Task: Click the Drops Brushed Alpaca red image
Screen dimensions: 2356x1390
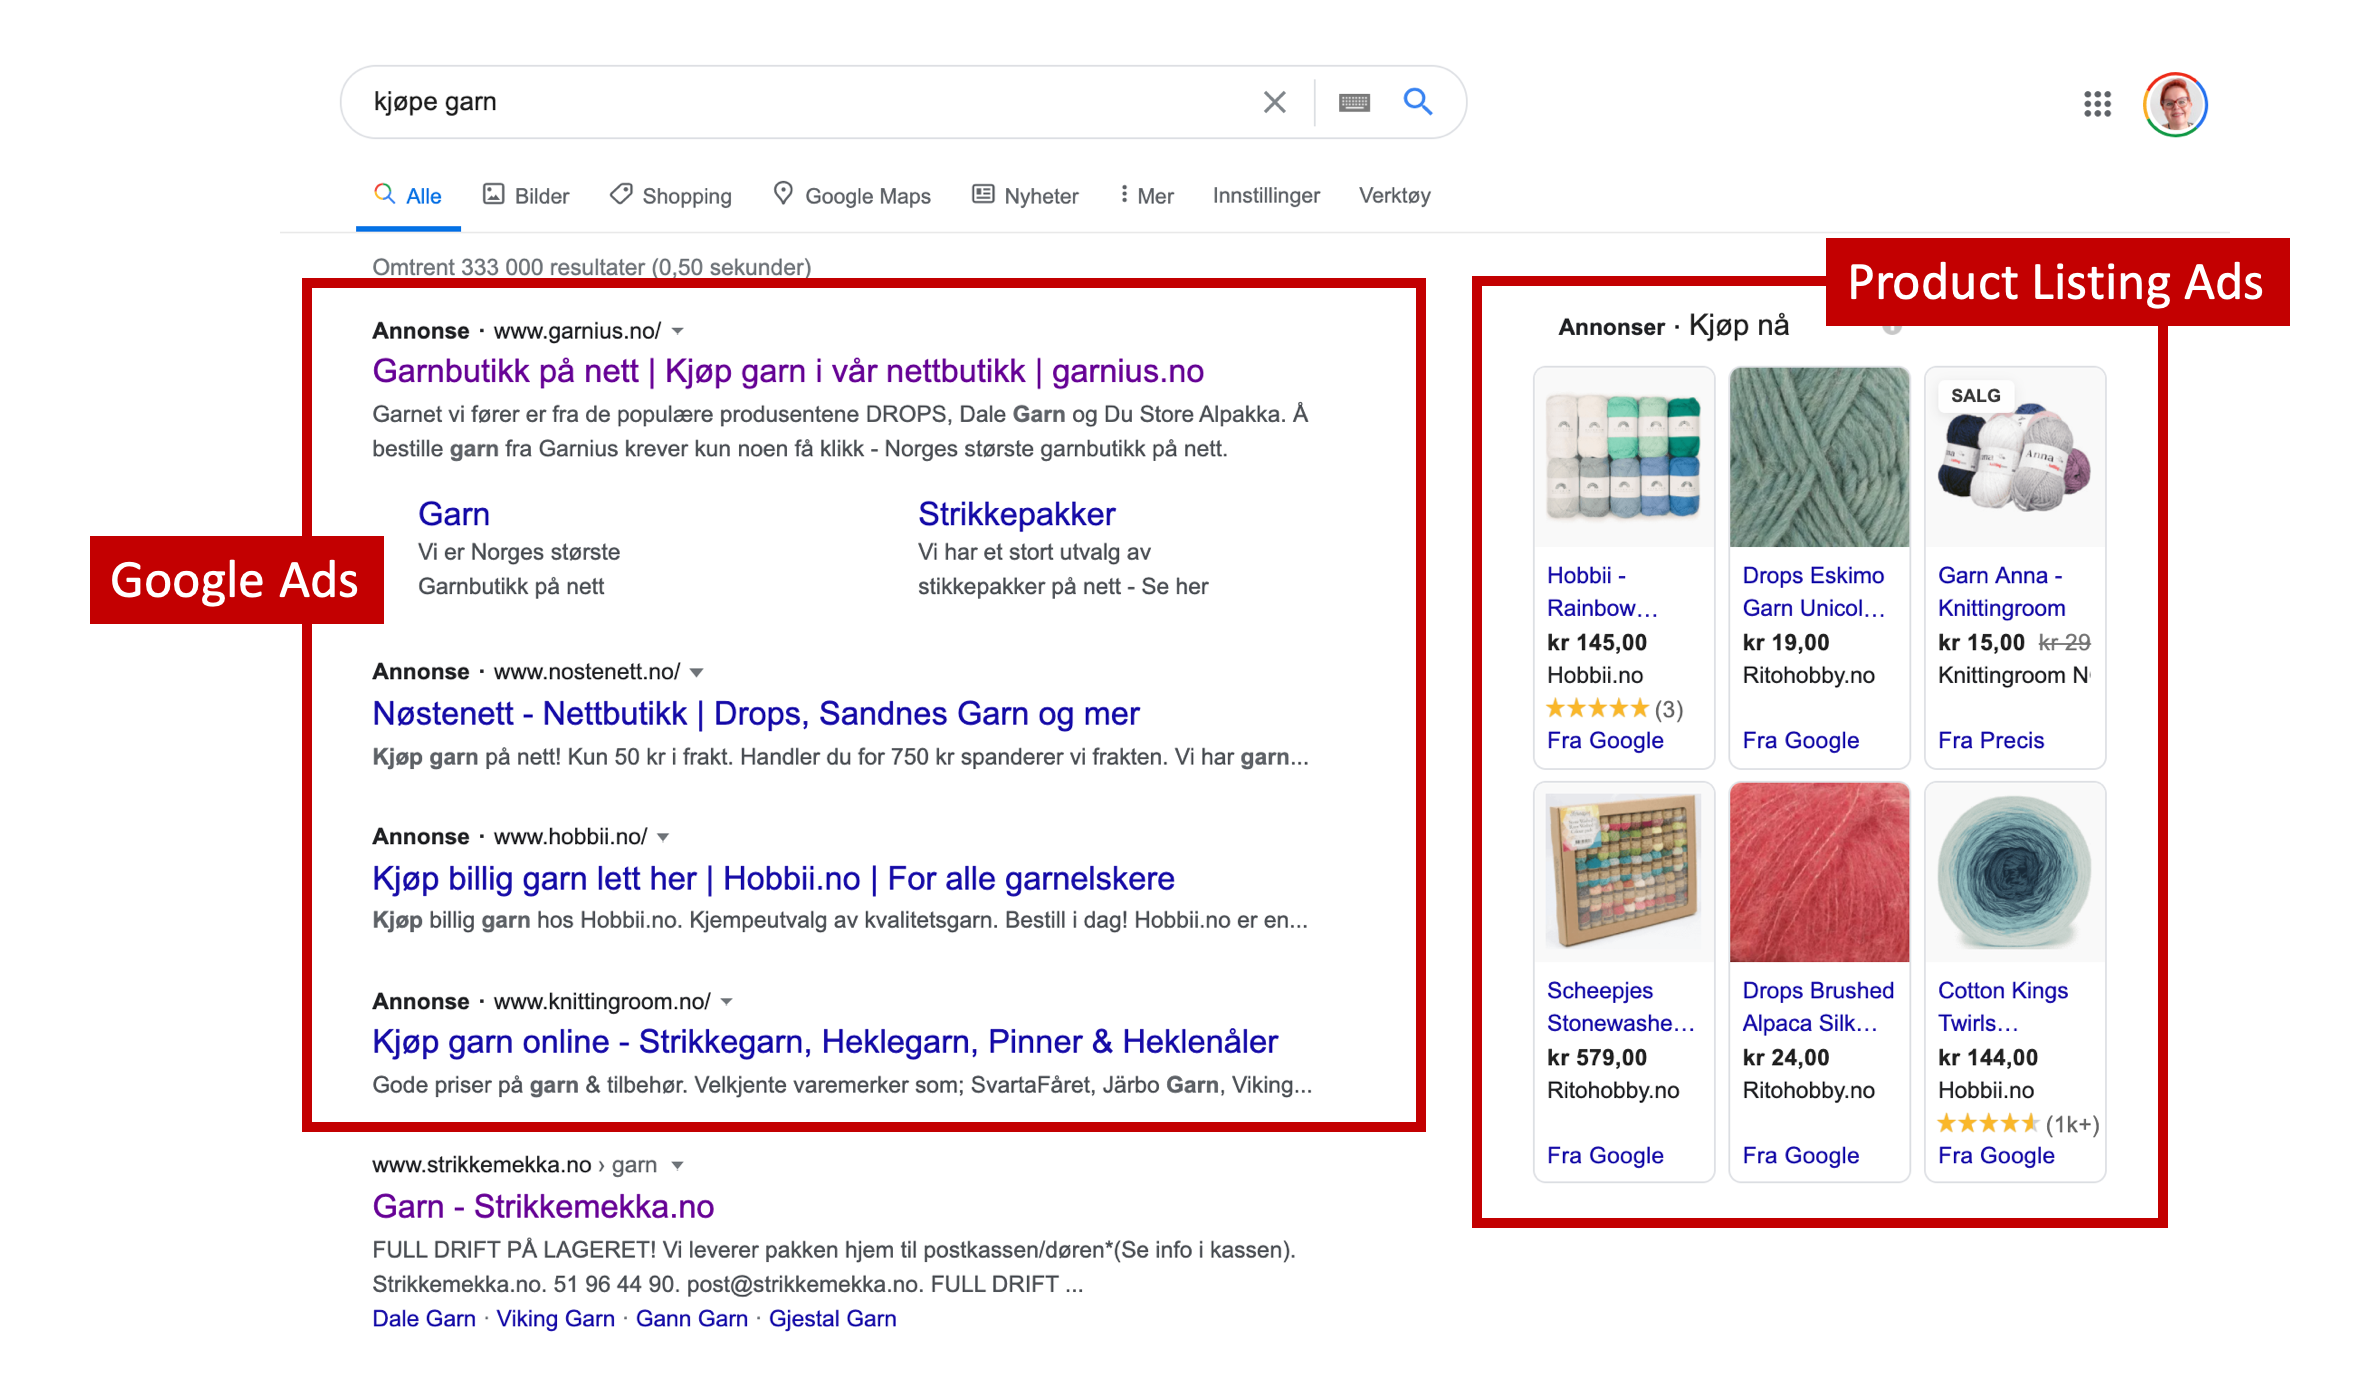Action: 1819,872
